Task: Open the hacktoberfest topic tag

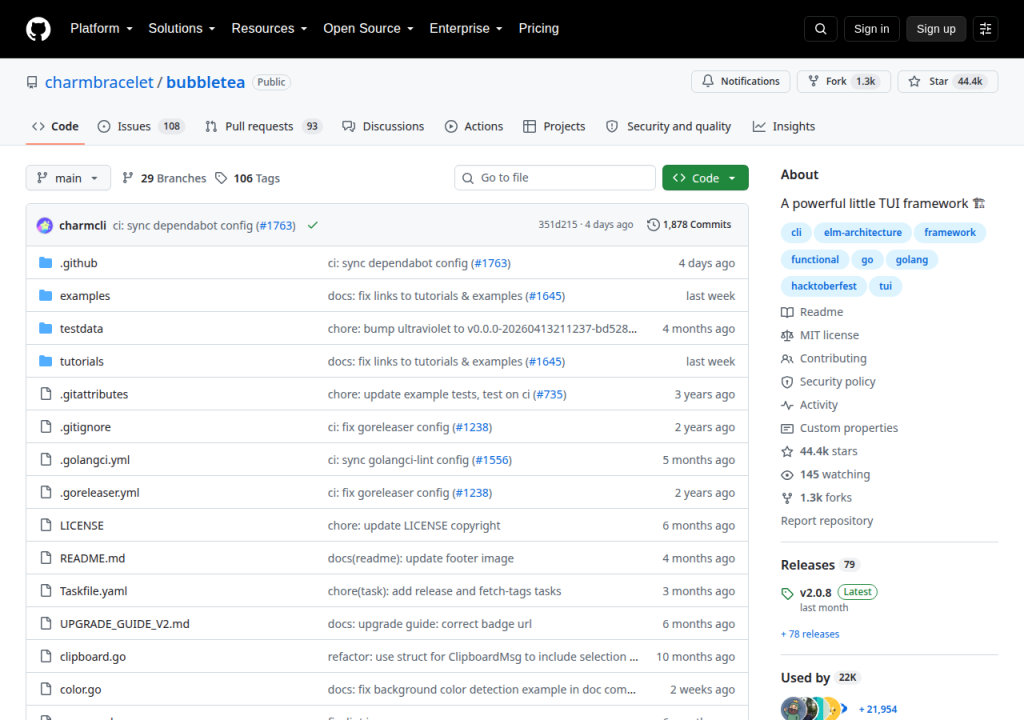Action: [x=824, y=286]
